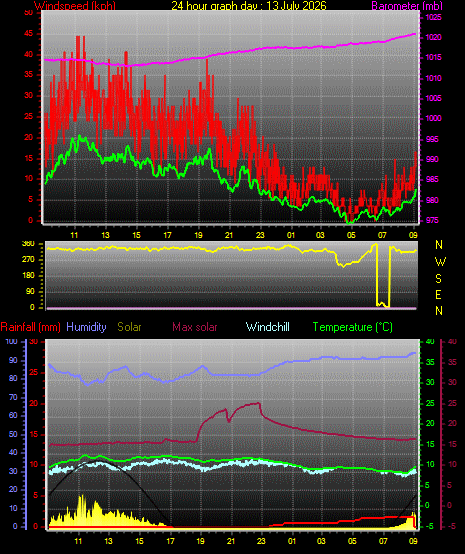Click the '360' wind direction axis value
Screen dimensions: 465x554
pos(28,243)
